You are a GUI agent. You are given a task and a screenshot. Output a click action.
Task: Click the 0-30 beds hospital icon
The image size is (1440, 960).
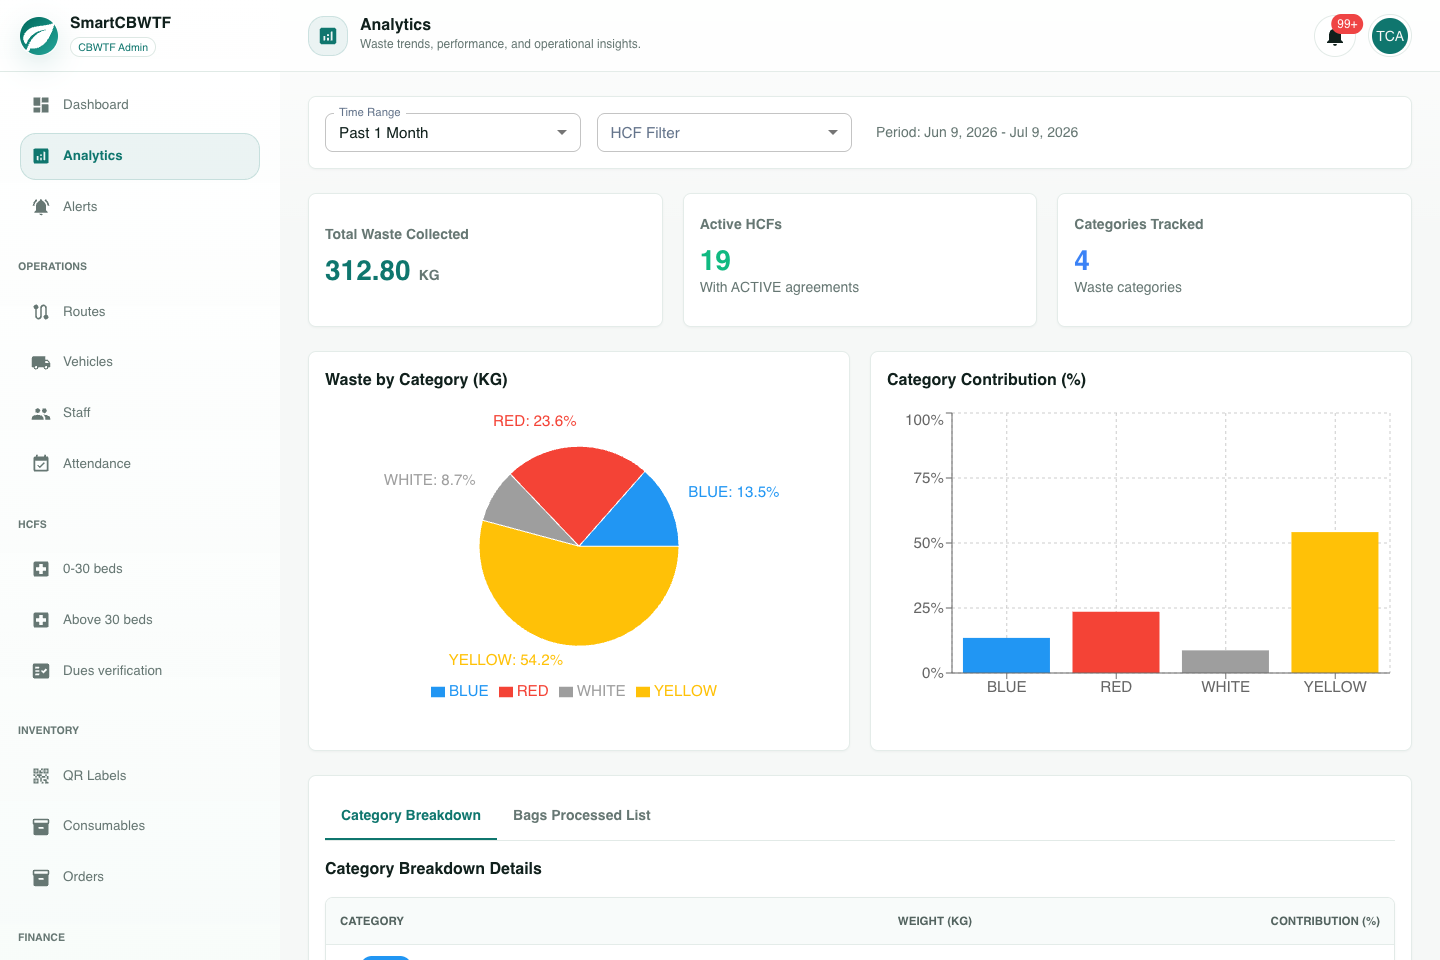click(41, 569)
